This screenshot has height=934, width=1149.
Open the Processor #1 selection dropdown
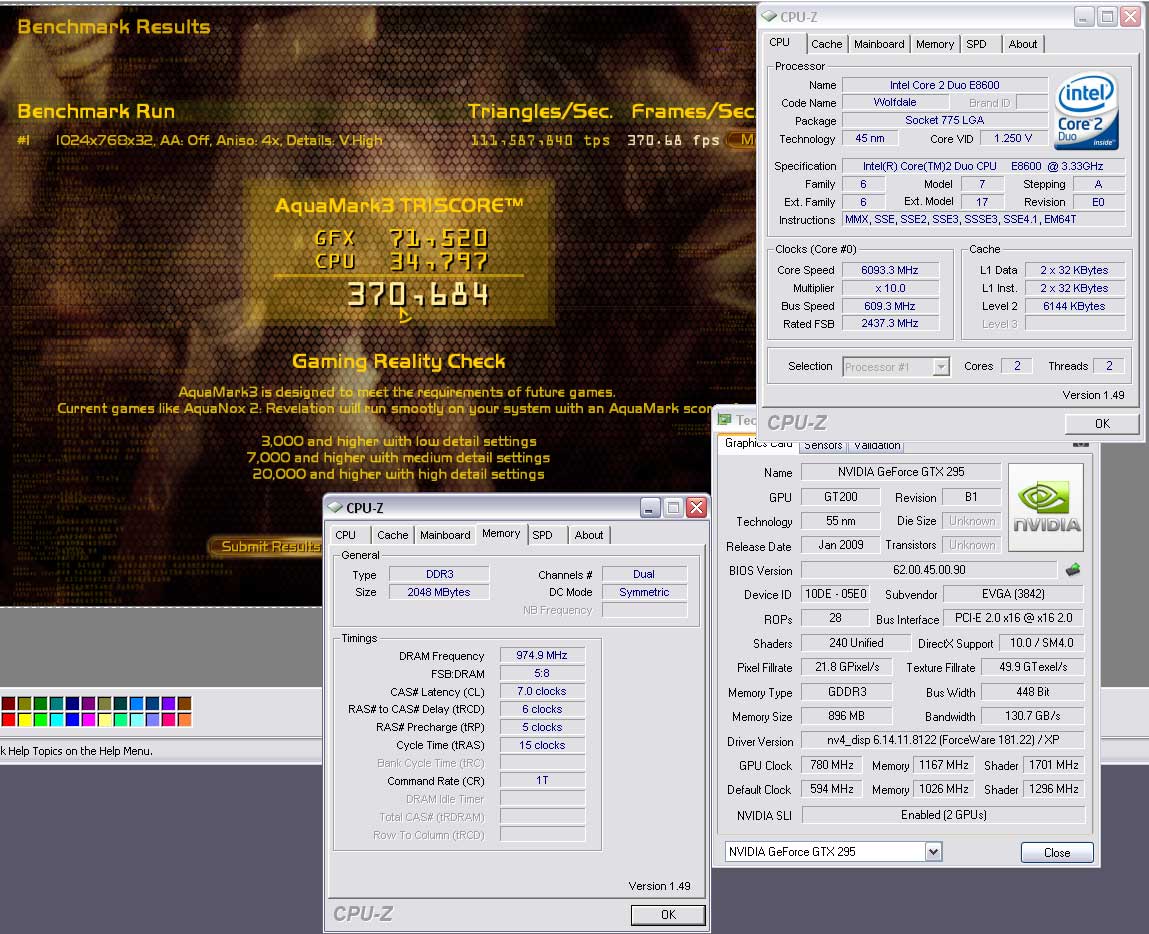941,366
